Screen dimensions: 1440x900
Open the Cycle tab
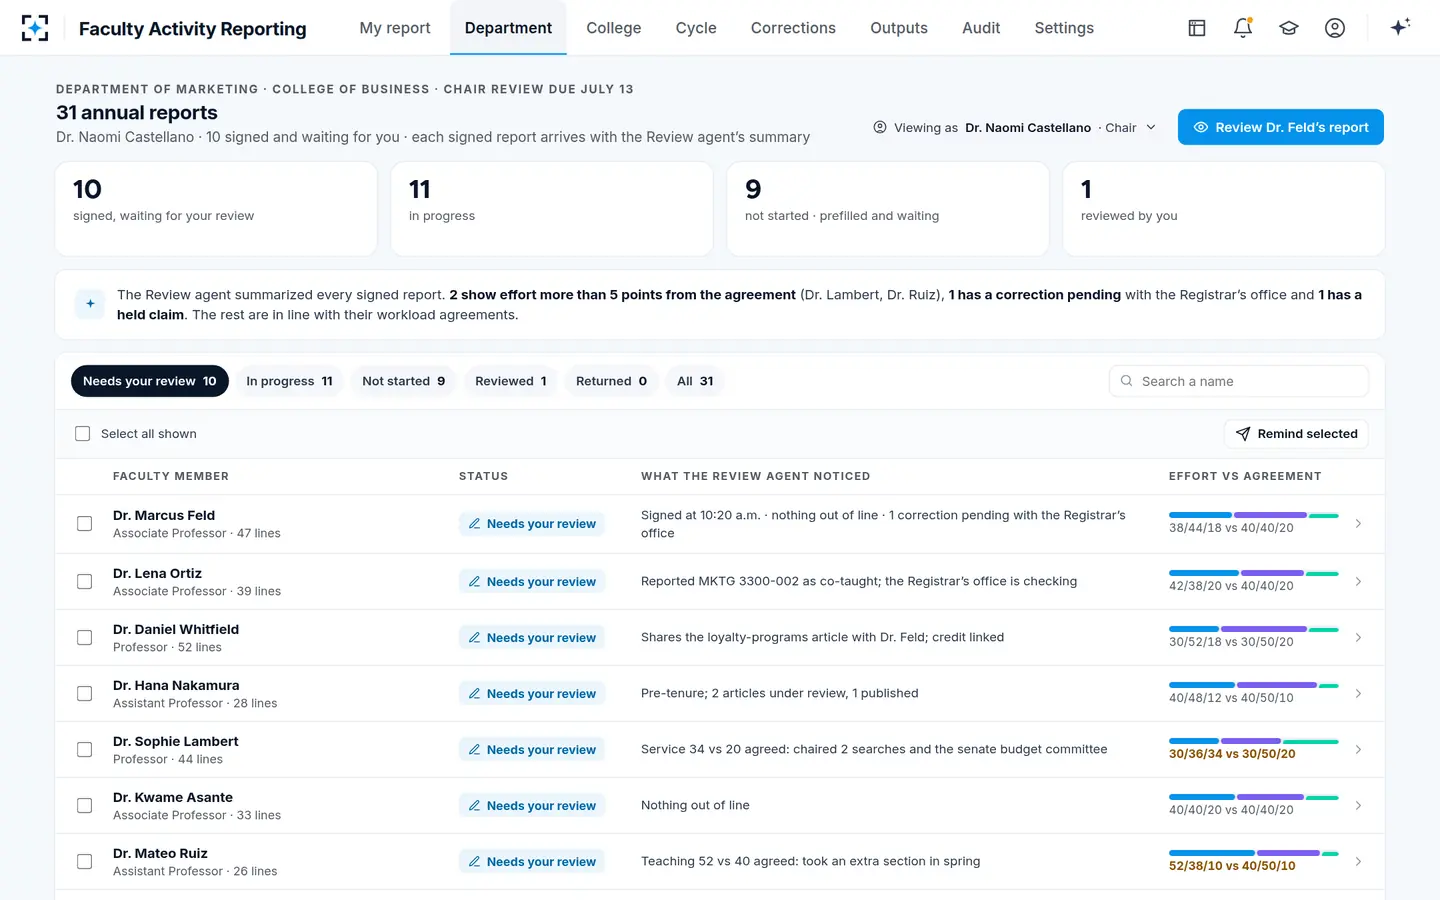[696, 28]
